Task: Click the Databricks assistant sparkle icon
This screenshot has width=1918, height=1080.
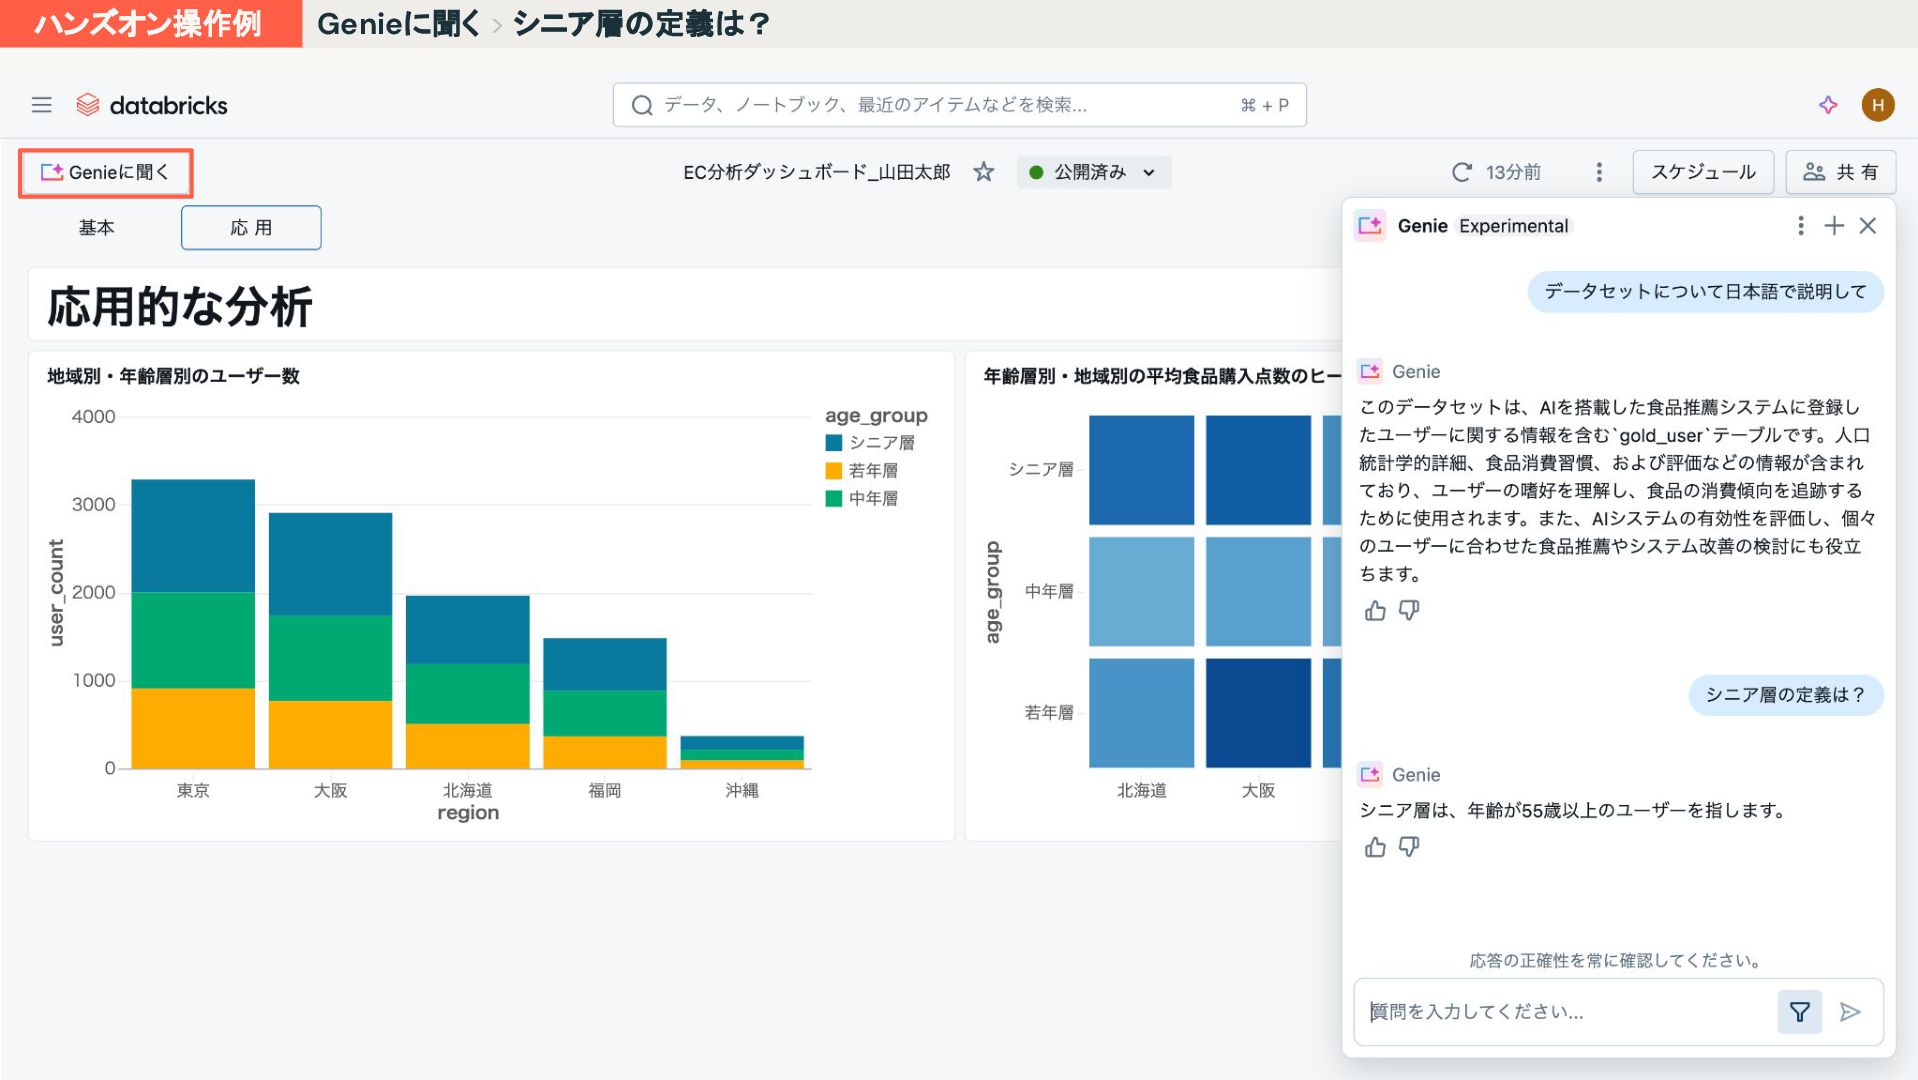Action: tap(1828, 105)
